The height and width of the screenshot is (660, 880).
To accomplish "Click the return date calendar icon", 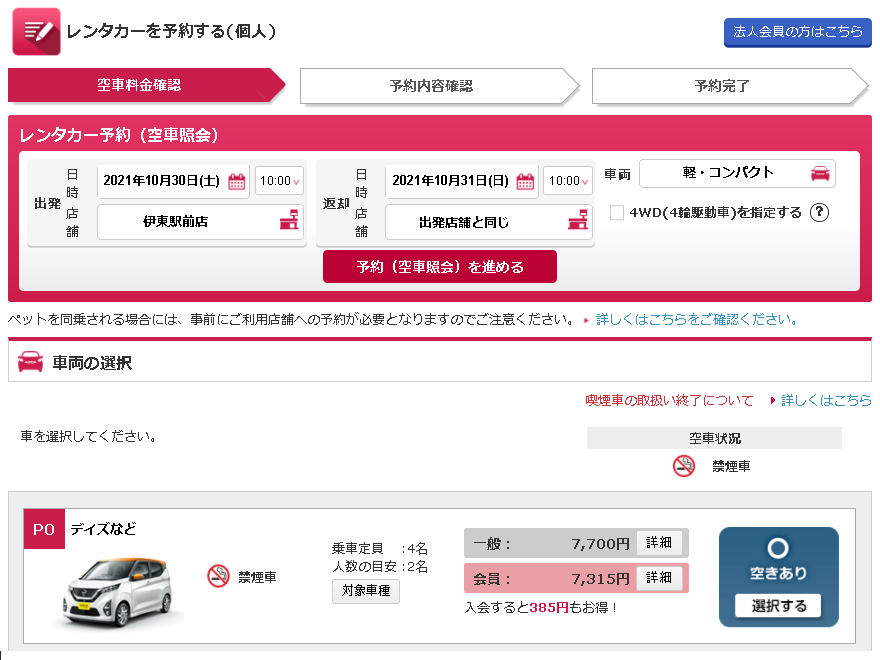I will click(525, 181).
